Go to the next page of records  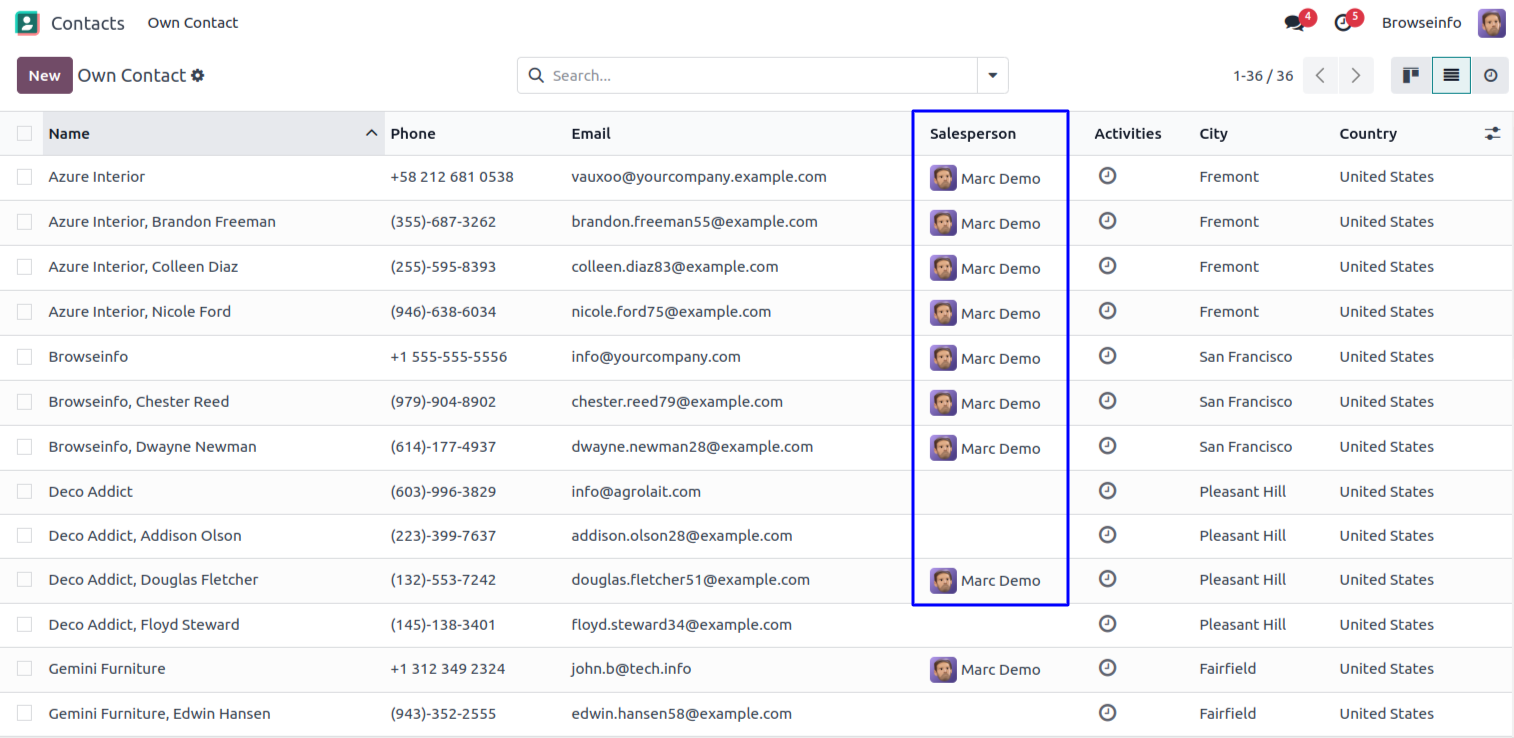click(1355, 76)
